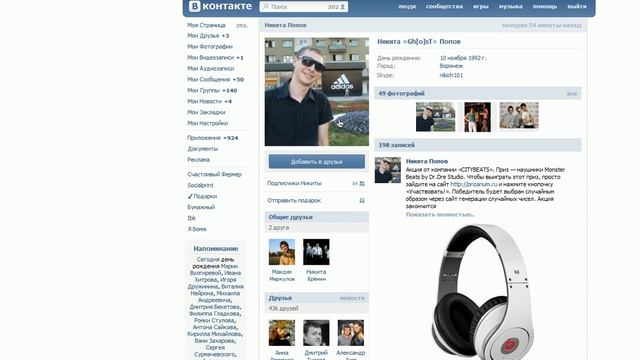Image resolution: width=640 pixels, height=360 pixels.
Task: Click the checkmark icon next to Подарки
Action: pos(190,196)
